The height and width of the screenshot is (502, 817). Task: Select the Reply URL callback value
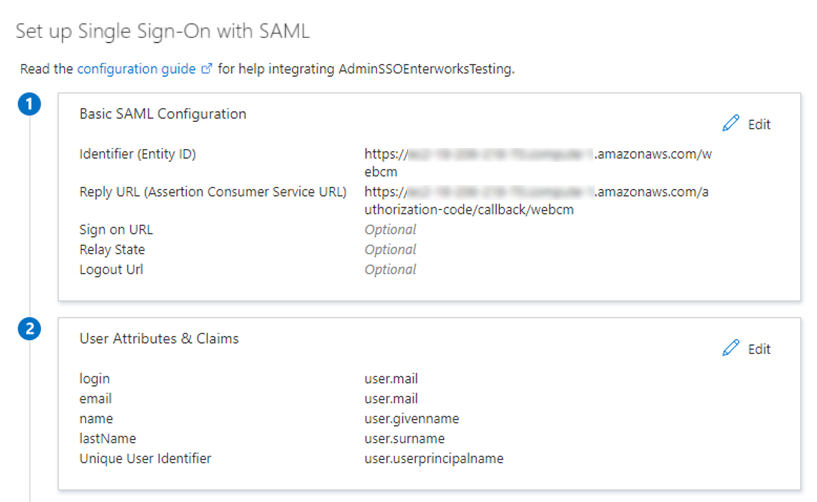click(x=540, y=200)
